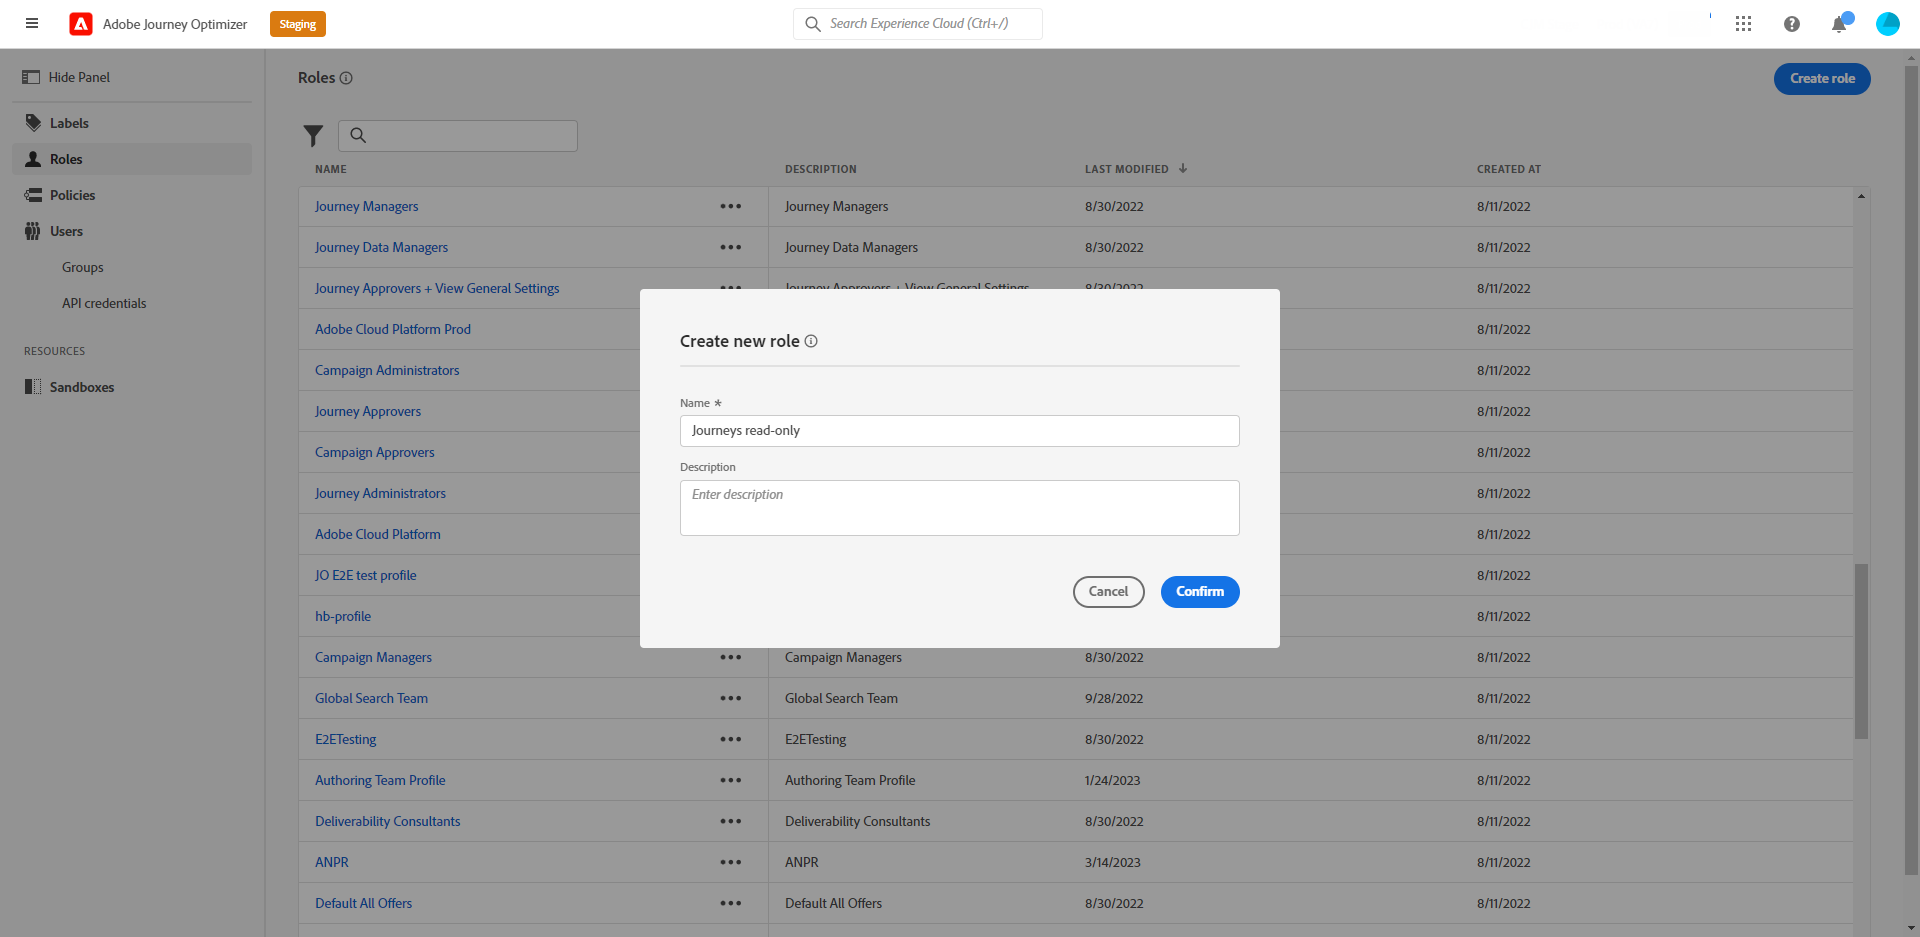Select Roles in the sidebar
Viewport: 1920px width, 937px height.
(x=132, y=159)
